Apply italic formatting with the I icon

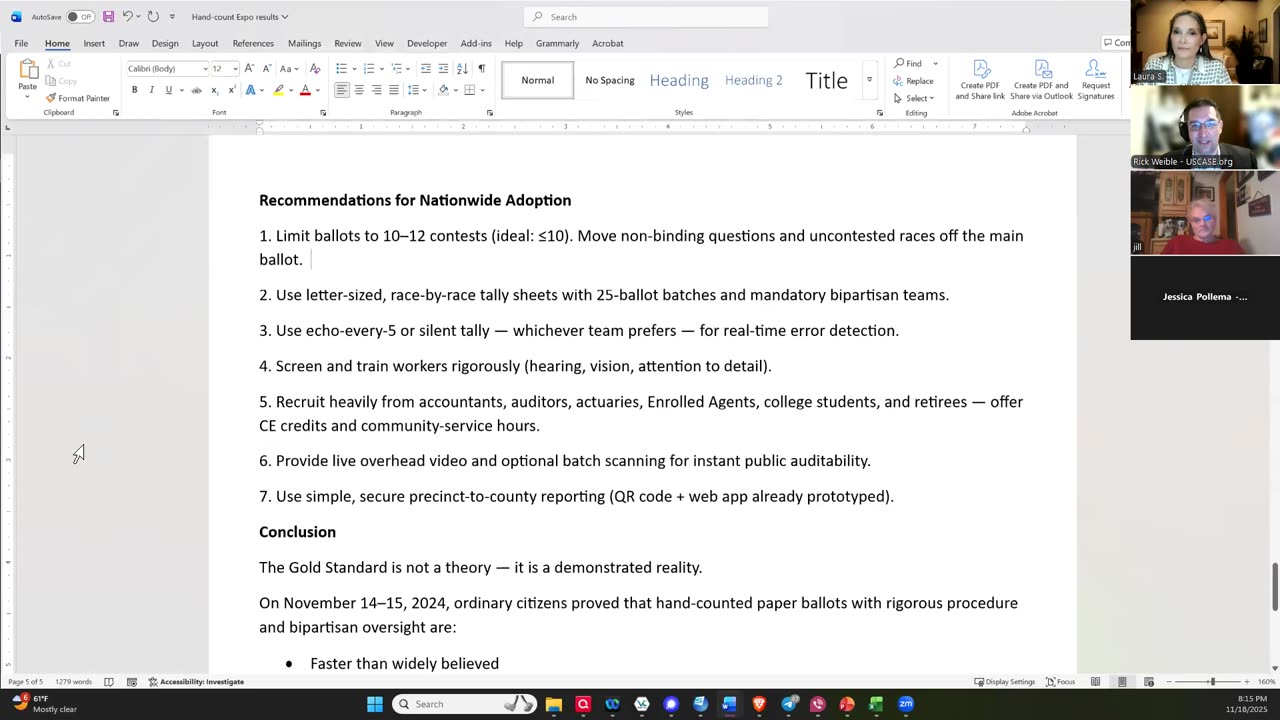(x=152, y=90)
